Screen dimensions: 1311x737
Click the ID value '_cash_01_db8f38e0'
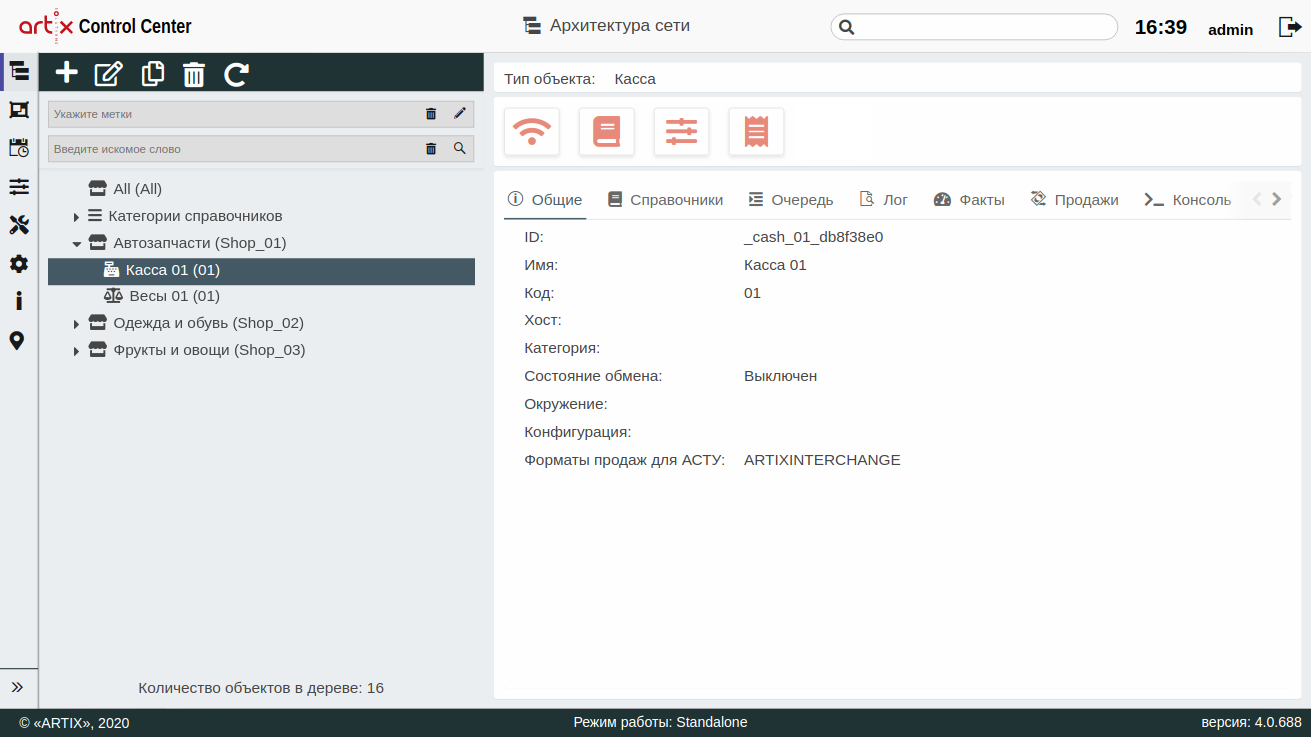[814, 237]
